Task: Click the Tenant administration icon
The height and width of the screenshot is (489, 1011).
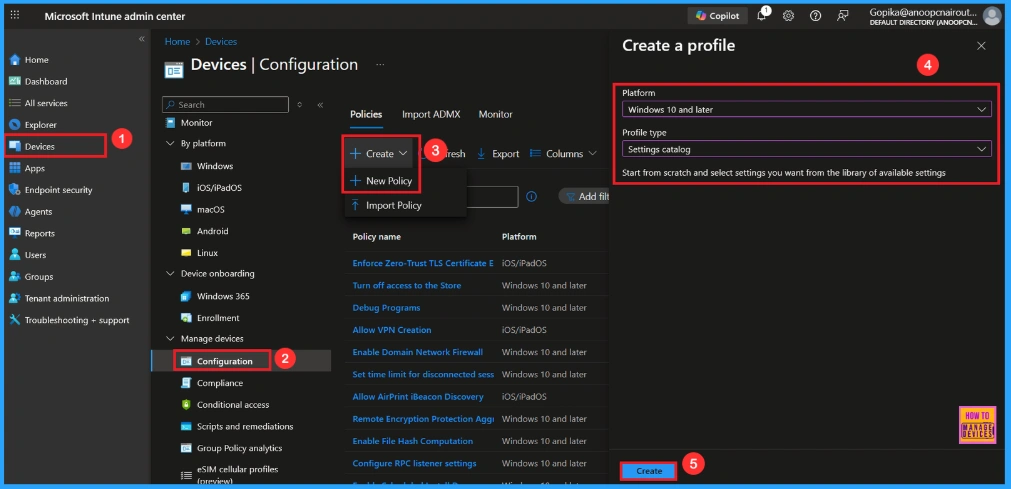Action: tap(15, 299)
